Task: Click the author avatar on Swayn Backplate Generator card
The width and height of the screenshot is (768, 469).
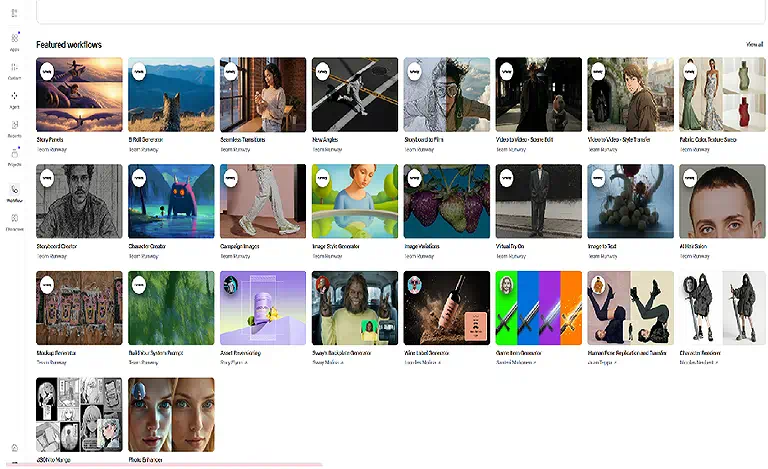Action: (323, 285)
